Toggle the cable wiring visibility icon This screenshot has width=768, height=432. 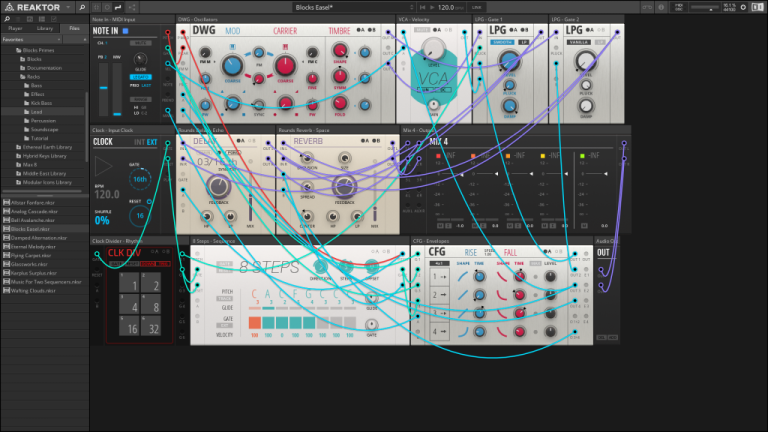pyautogui.click(x=118, y=7)
